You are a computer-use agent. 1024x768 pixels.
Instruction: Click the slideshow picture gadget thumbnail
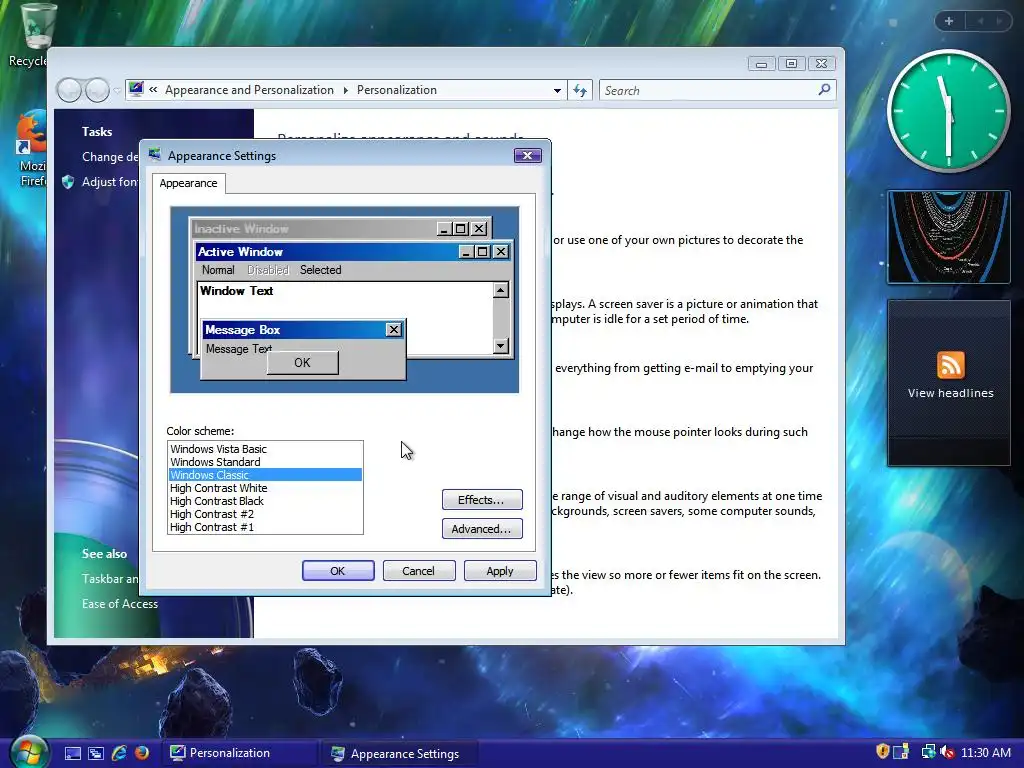coord(948,236)
